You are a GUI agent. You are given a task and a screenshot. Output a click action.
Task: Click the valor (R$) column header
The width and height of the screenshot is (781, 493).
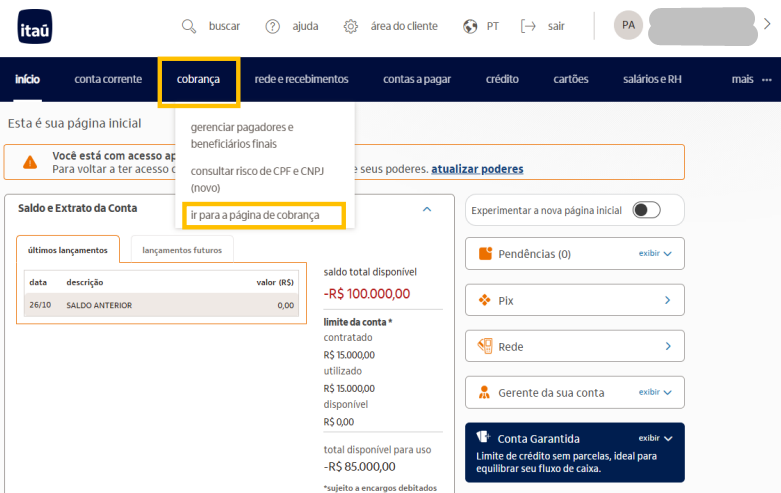click(275, 282)
